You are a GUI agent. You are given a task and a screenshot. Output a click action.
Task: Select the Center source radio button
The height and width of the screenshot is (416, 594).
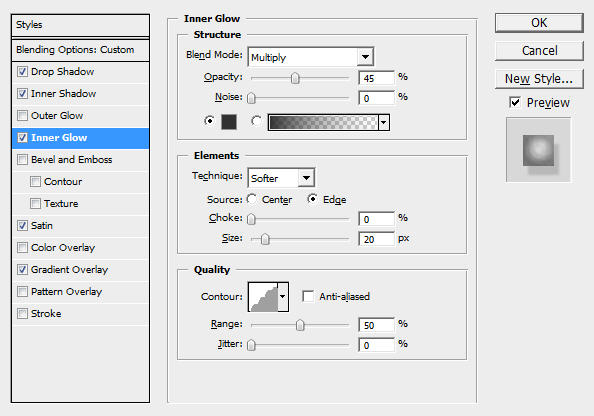click(x=252, y=199)
